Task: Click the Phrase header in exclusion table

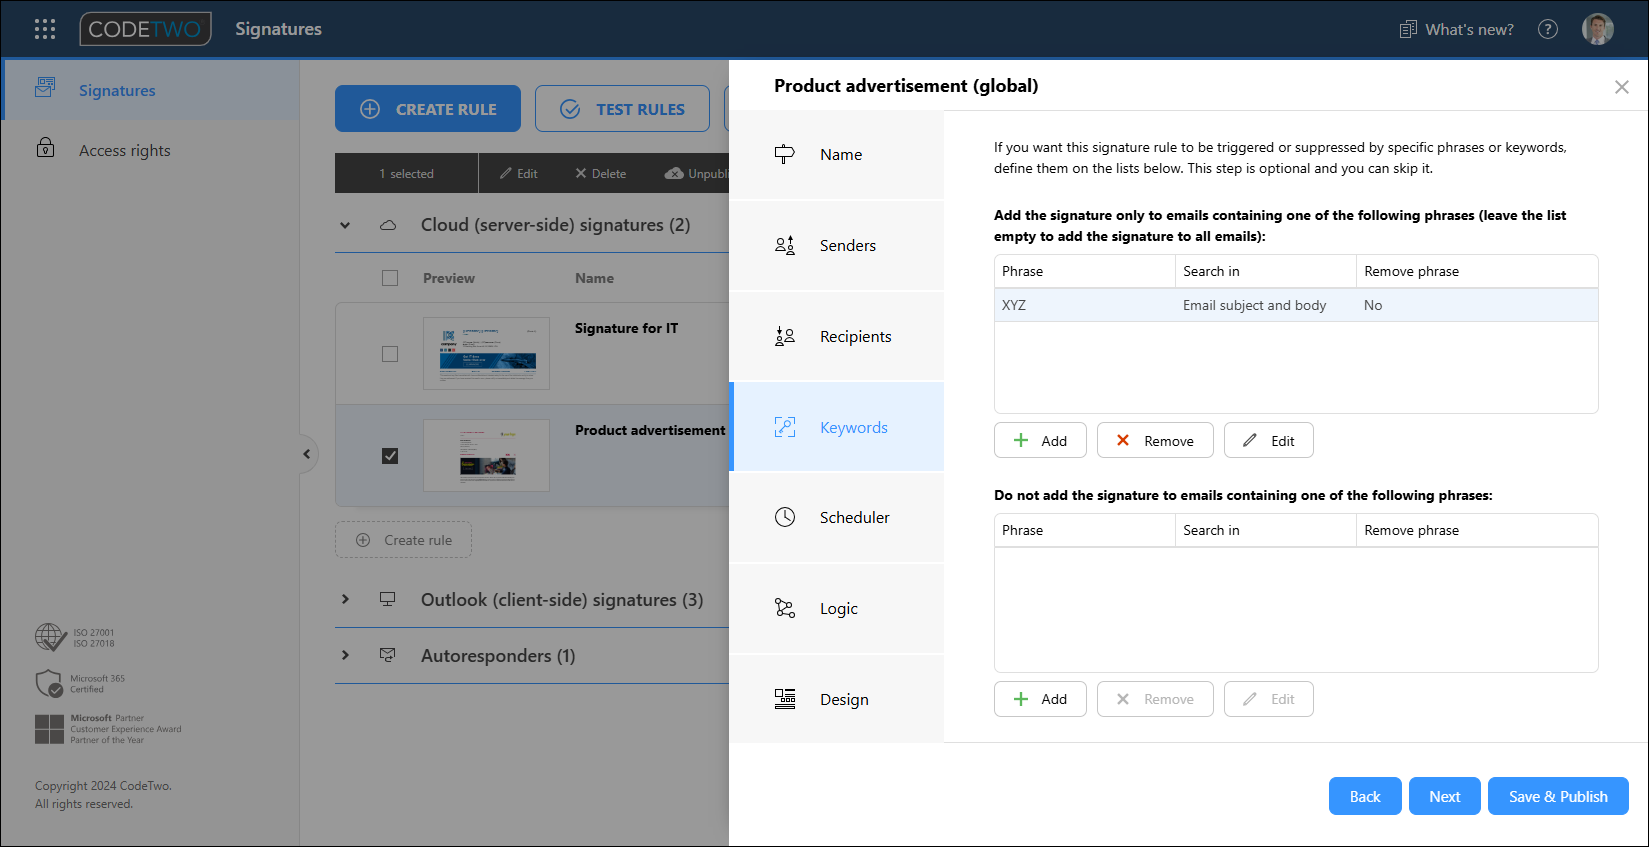Action: point(1085,530)
